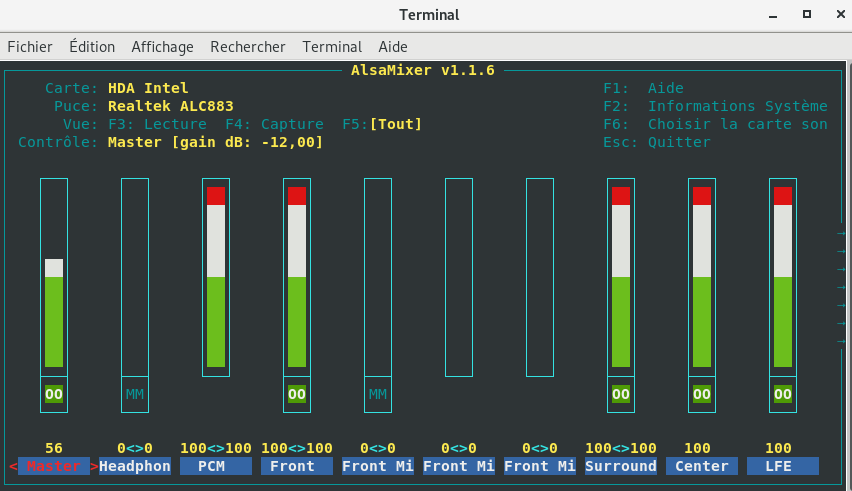Toggle mute on the Surround channel
This screenshot has height=491, width=852.
pyautogui.click(x=621, y=394)
